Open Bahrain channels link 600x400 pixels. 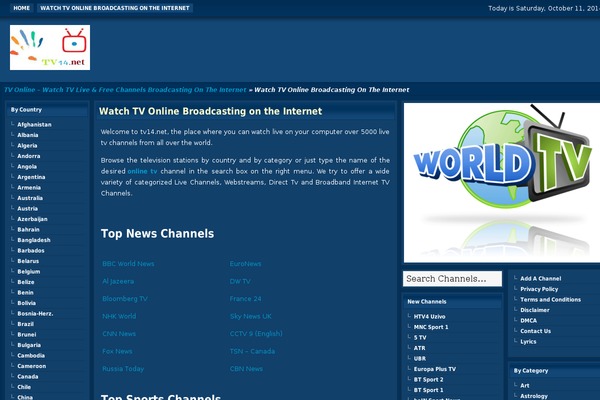28,230
